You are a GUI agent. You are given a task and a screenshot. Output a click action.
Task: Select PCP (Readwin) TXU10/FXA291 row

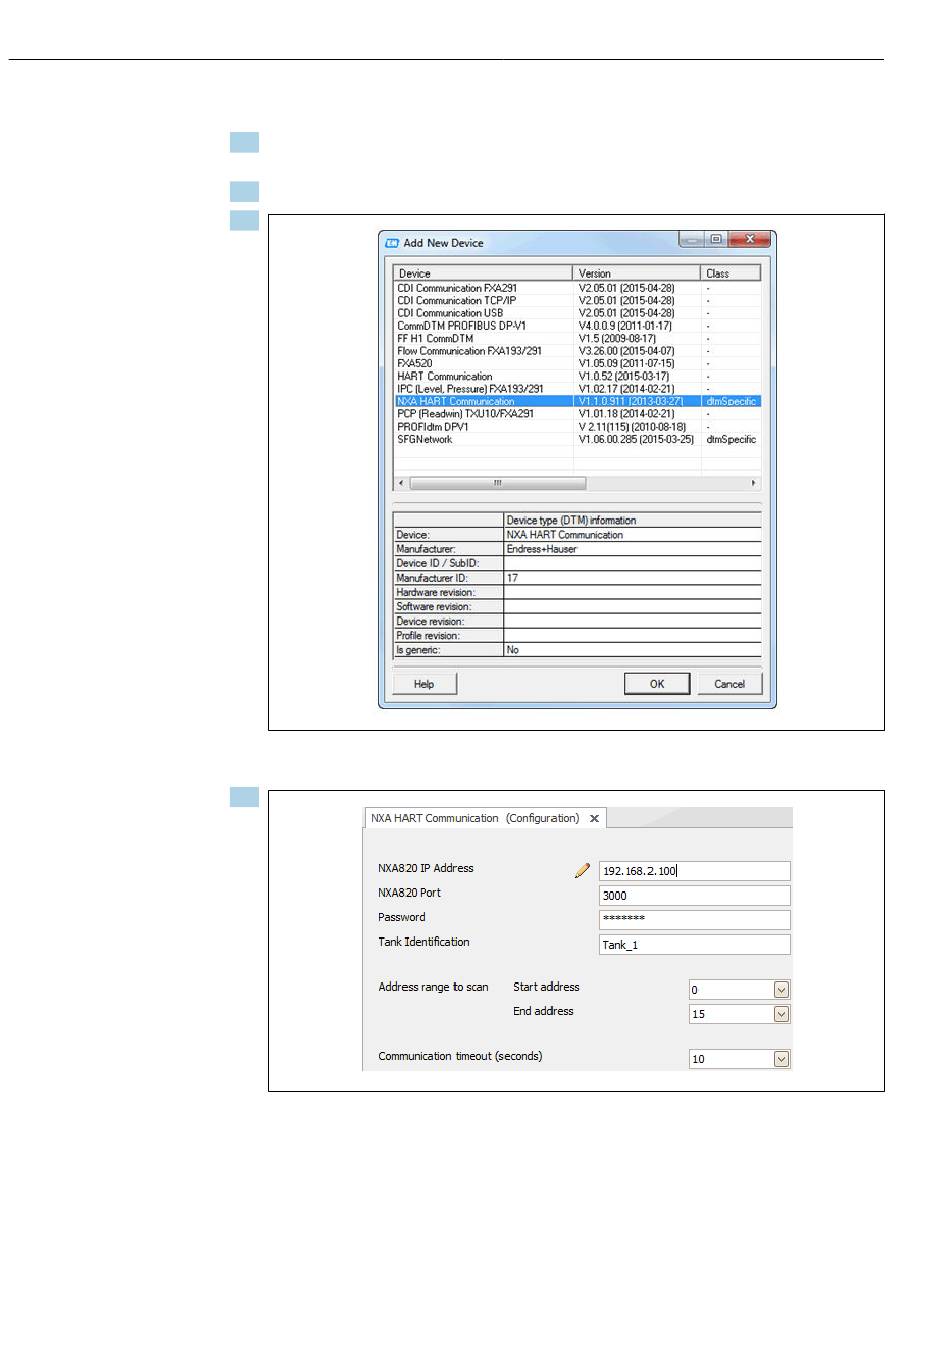click(577, 414)
